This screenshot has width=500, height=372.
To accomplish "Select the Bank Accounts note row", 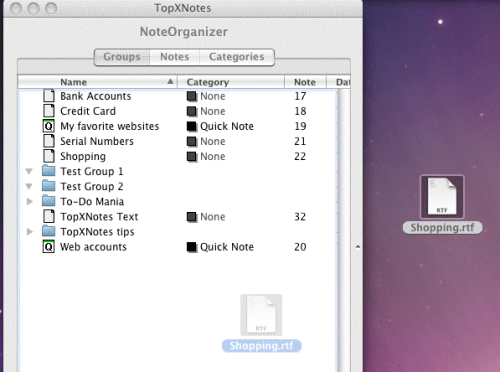I will 96,96.
